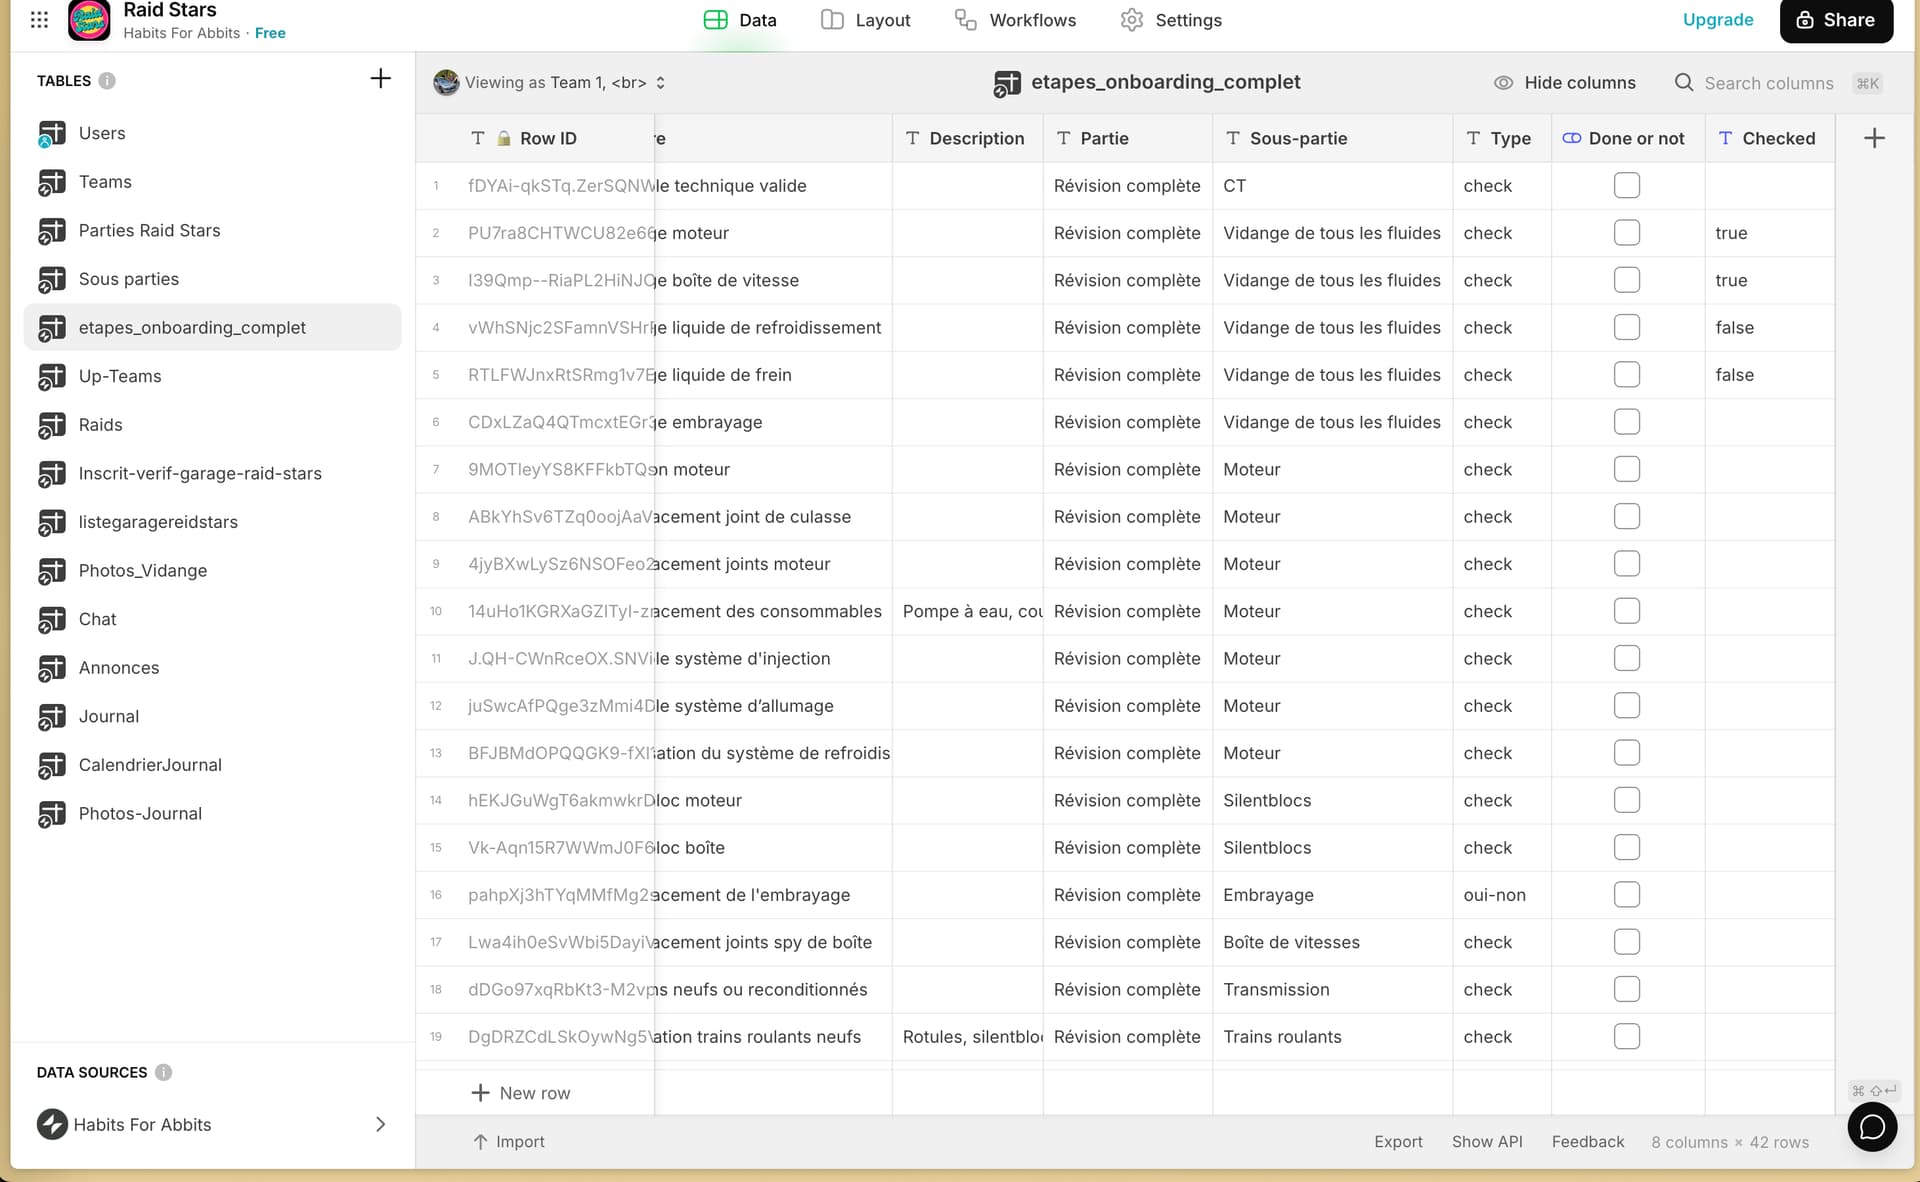This screenshot has width=1920, height=1182.
Task: Toggle Hide columns eye option
Action: tap(1565, 83)
